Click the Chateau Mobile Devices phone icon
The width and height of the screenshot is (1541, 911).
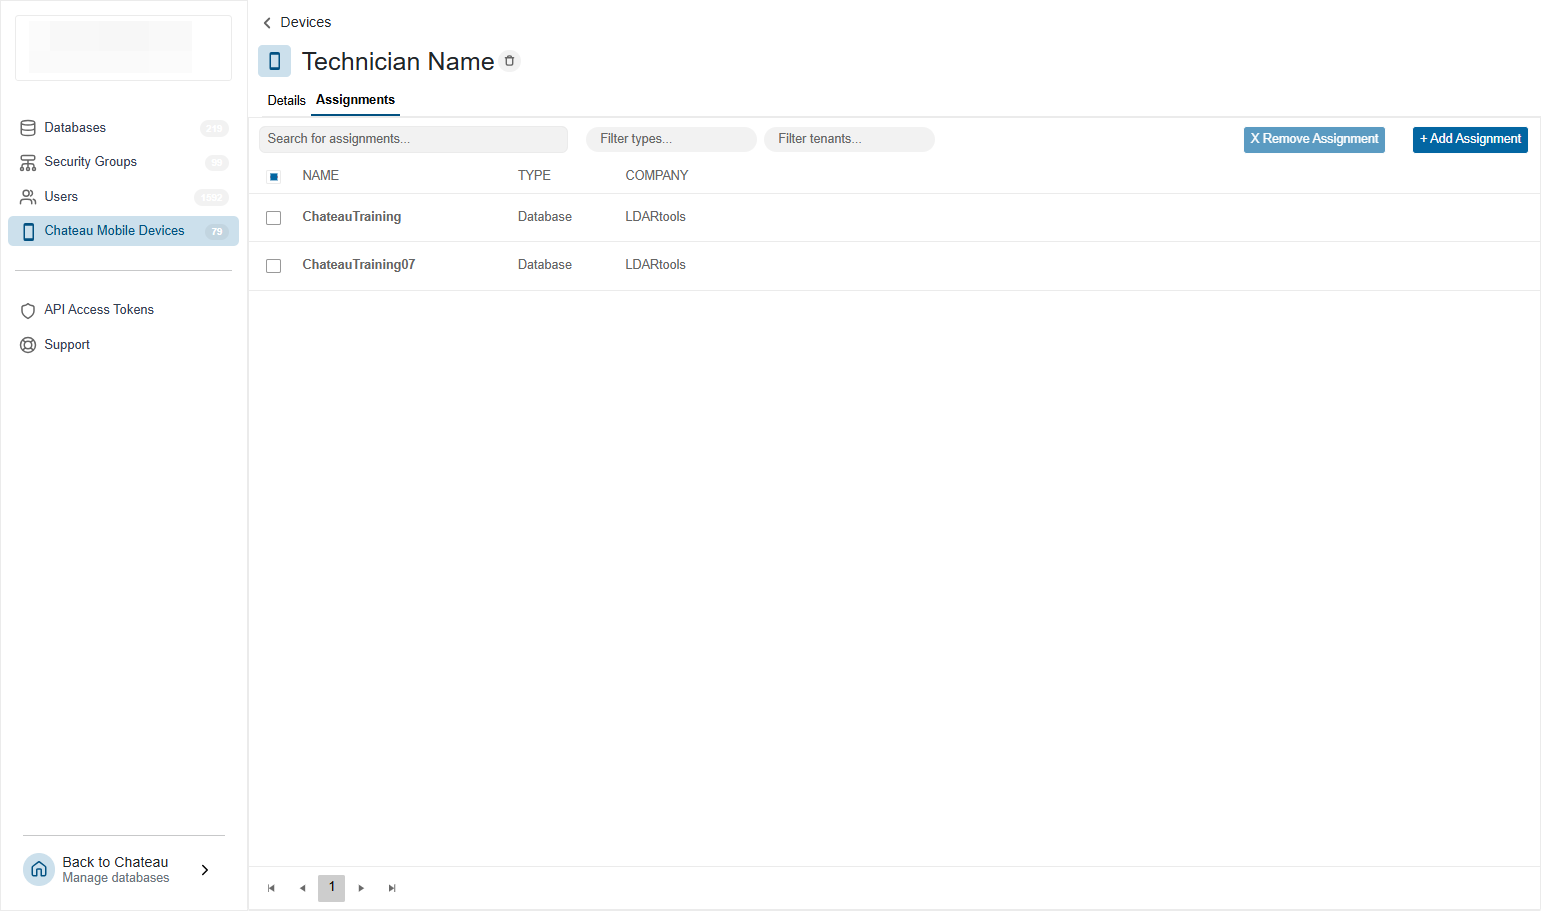[x=28, y=231]
